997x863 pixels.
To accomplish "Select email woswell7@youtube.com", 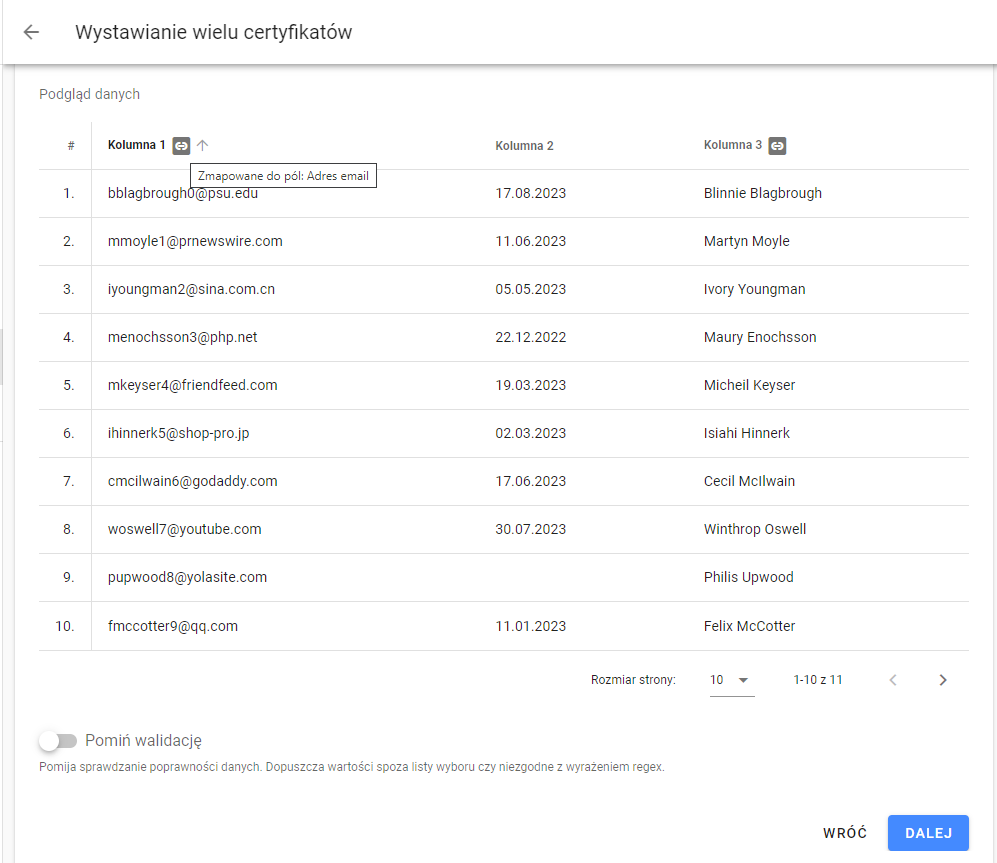I will tap(184, 529).
